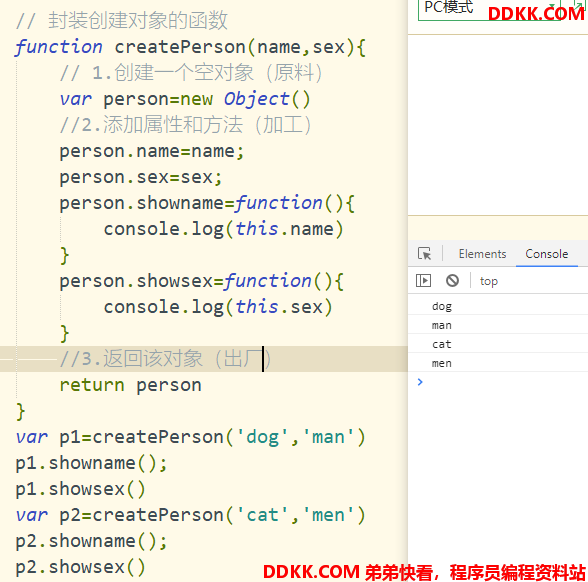Click the person.showsex function assignment line

[201, 281]
